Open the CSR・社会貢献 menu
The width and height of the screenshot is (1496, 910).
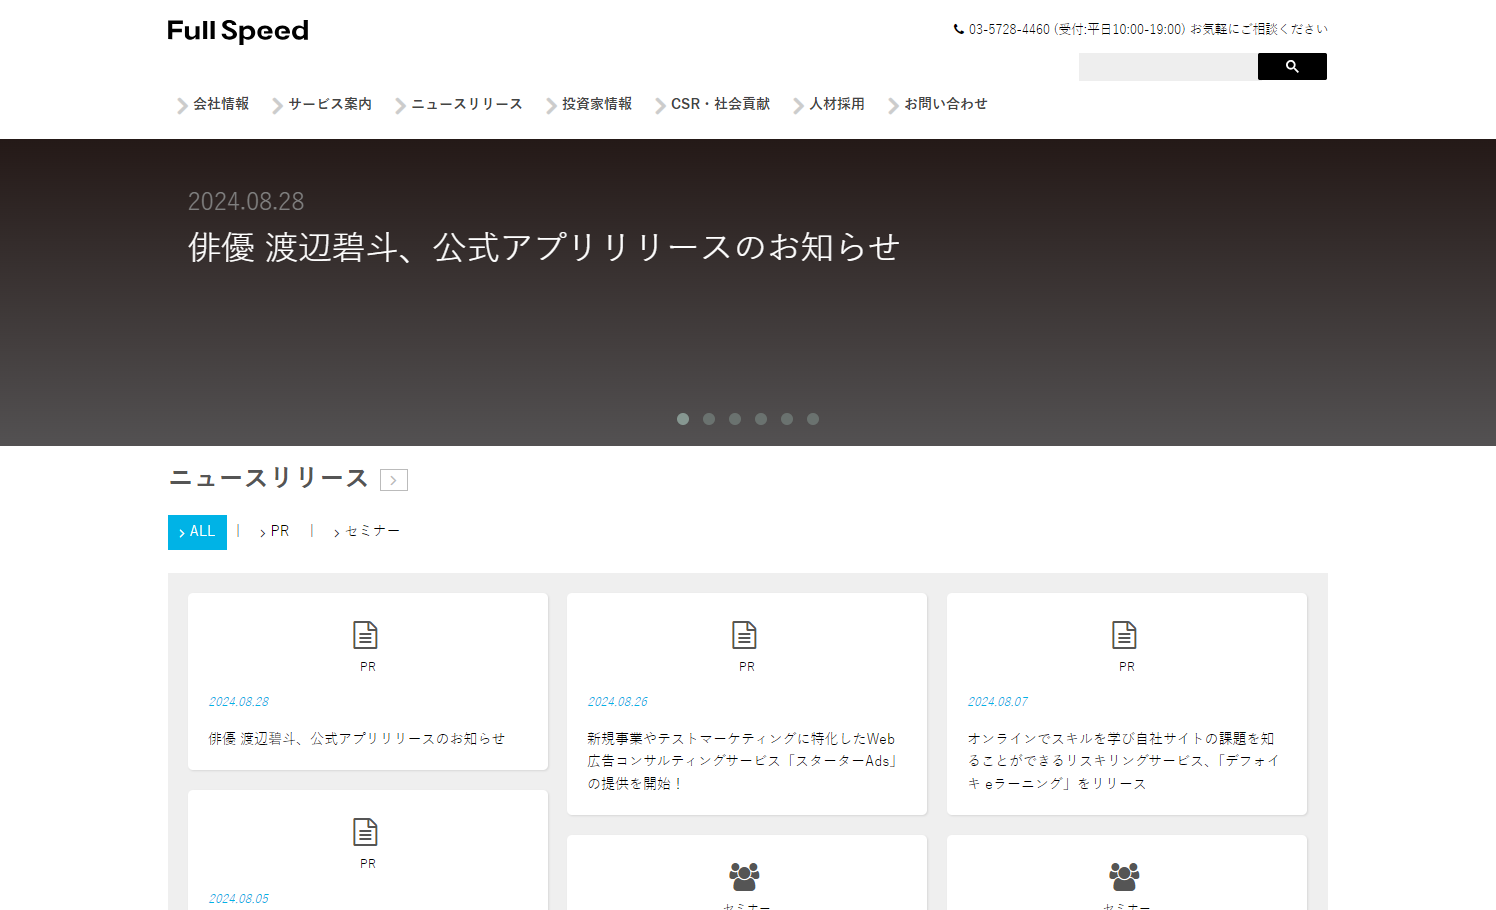721,104
